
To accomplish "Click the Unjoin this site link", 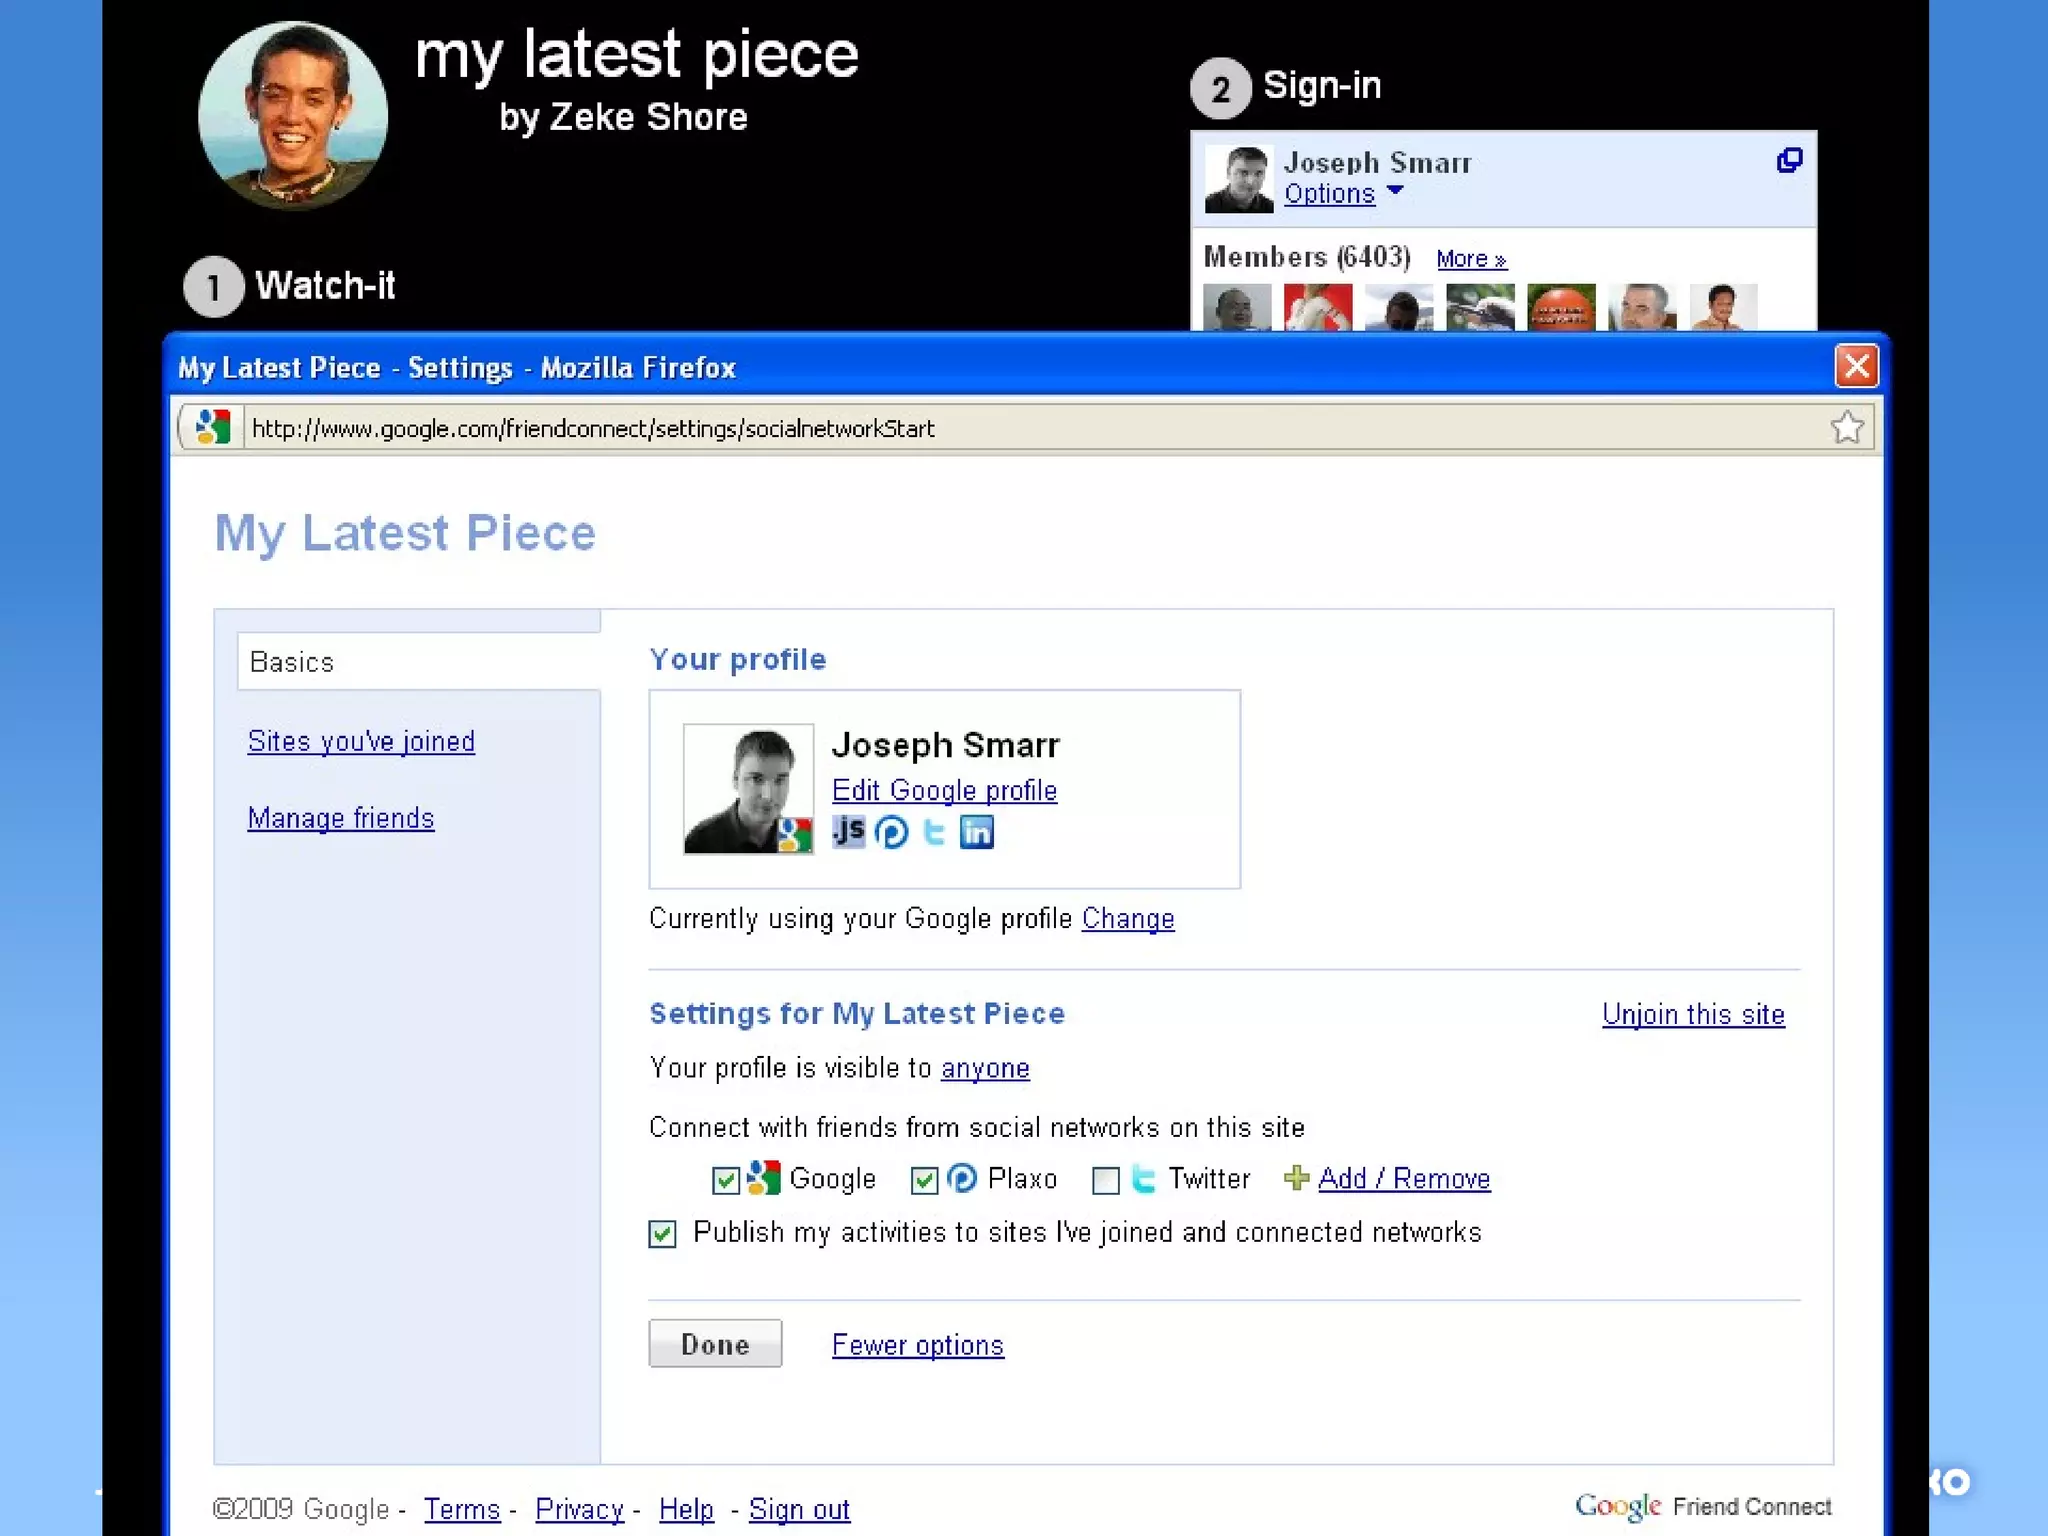I will coord(1692,1014).
